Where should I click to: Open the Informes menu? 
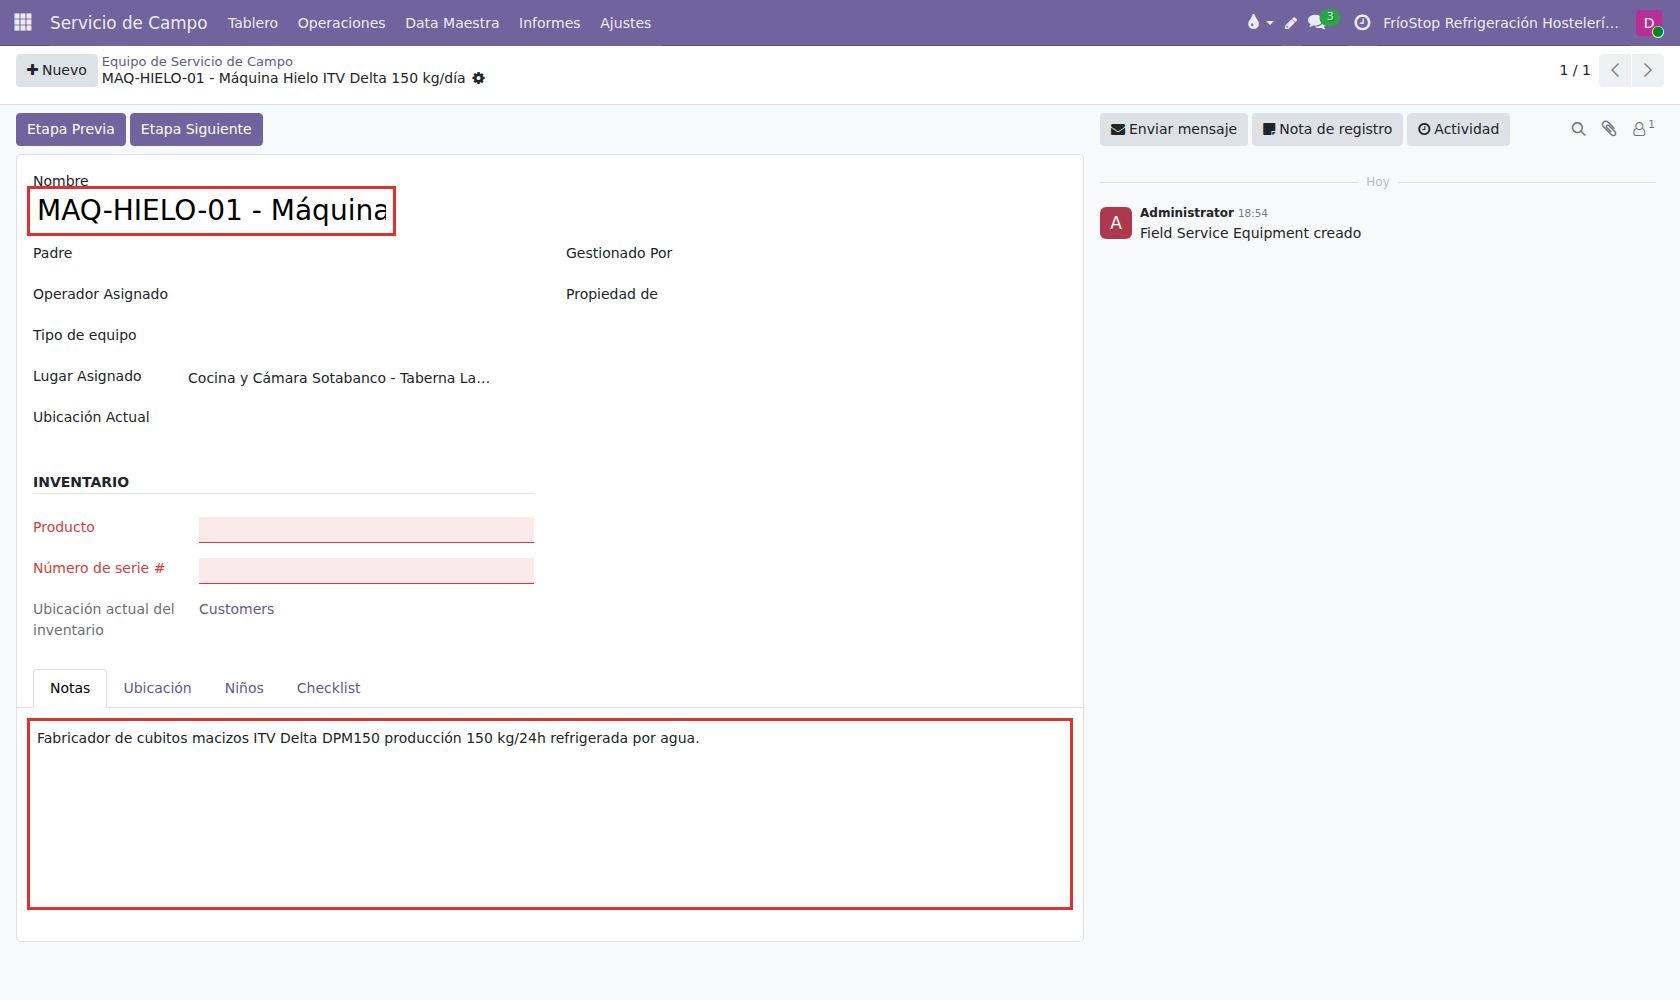[549, 23]
